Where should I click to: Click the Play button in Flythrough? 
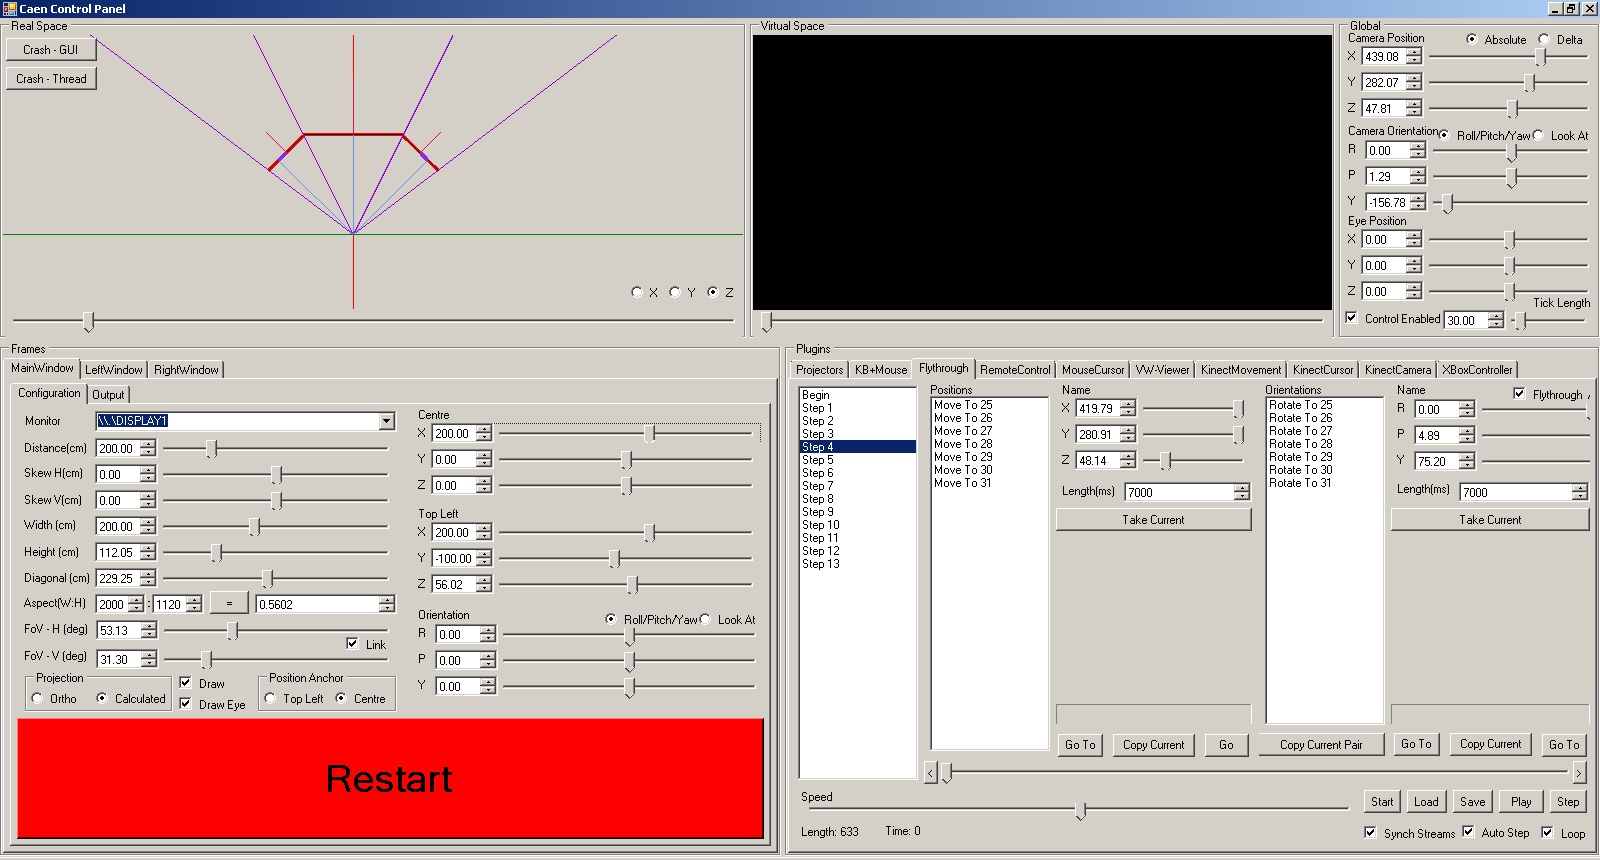[1520, 802]
